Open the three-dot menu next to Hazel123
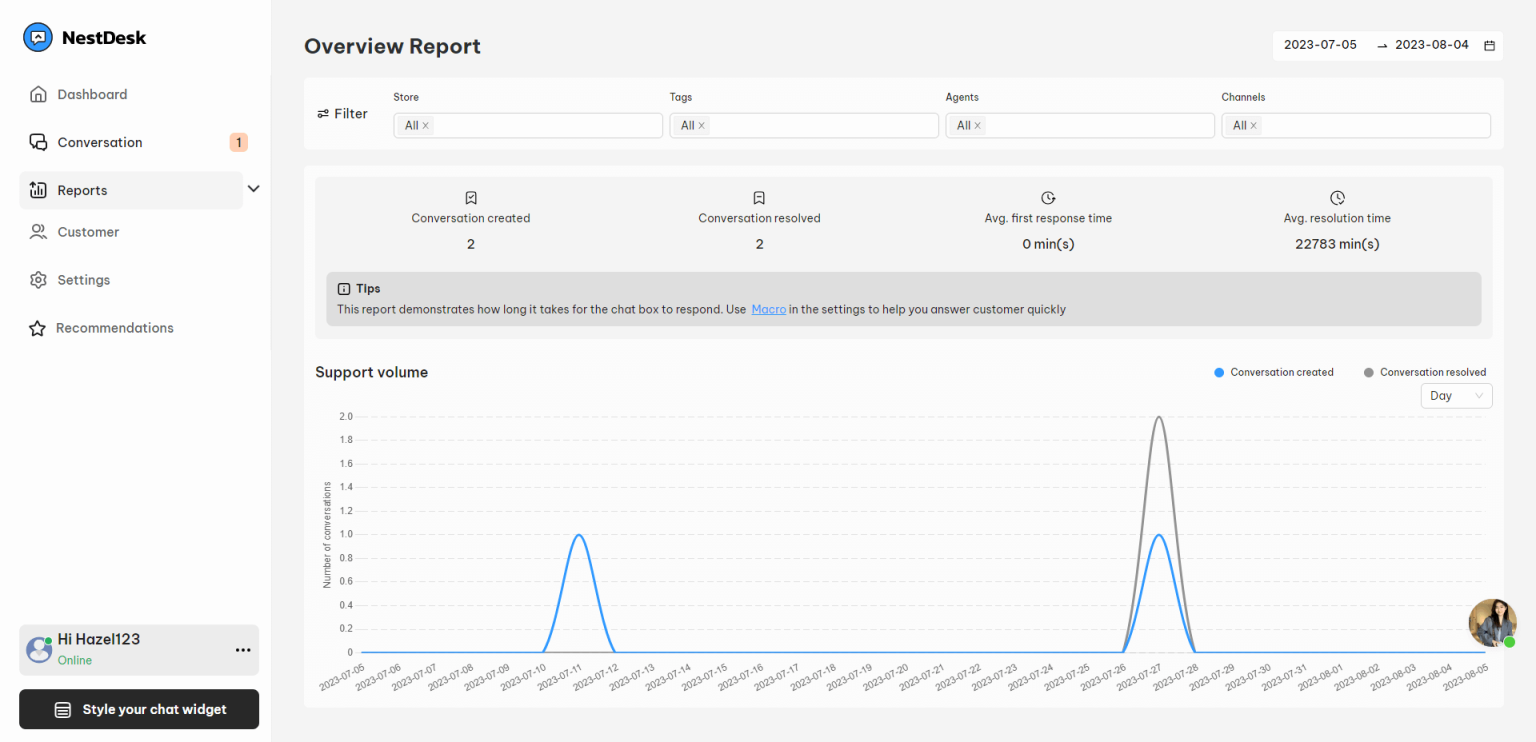This screenshot has height=742, width=1536. pyautogui.click(x=242, y=650)
